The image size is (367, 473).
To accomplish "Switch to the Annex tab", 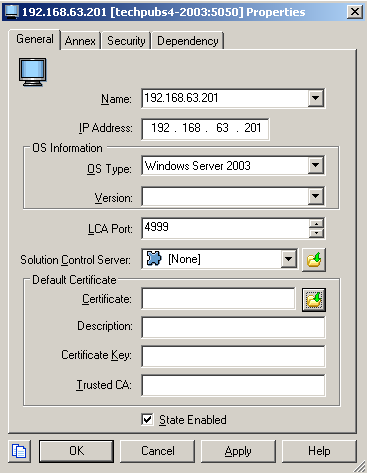I will [x=80, y=41].
